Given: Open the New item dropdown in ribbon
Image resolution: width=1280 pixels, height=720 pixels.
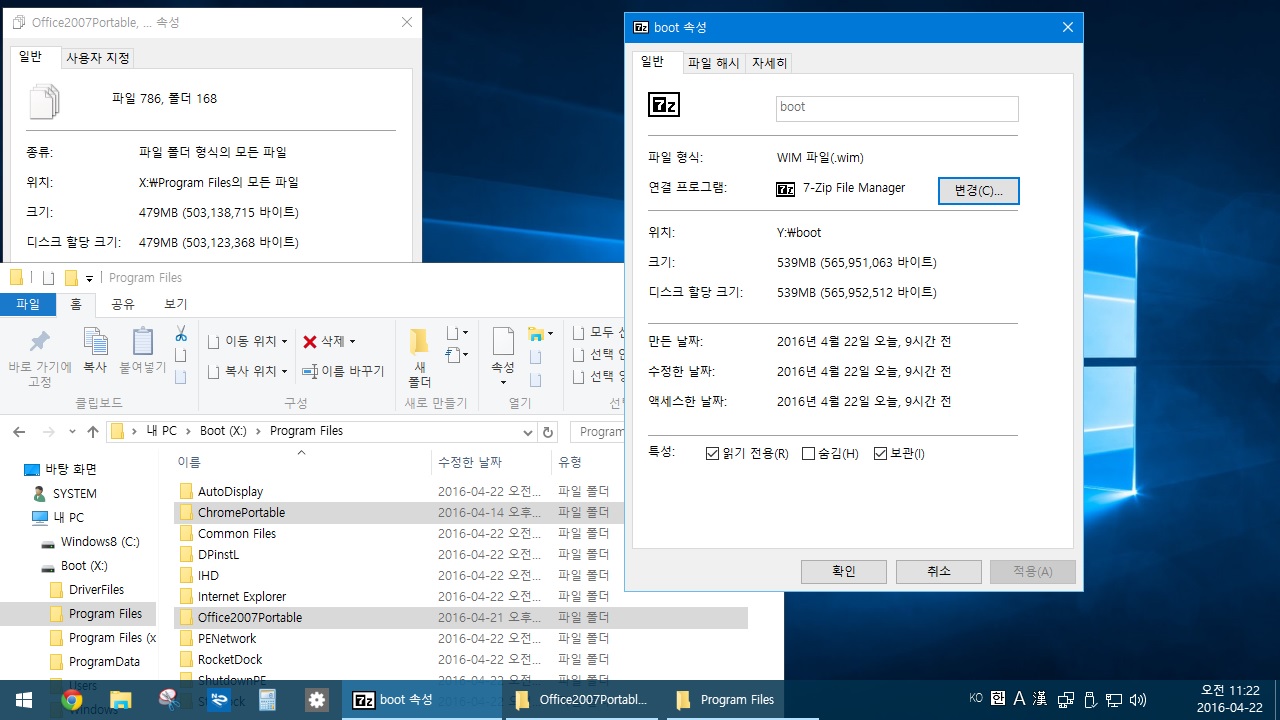Looking at the screenshot, I should pyautogui.click(x=456, y=333).
